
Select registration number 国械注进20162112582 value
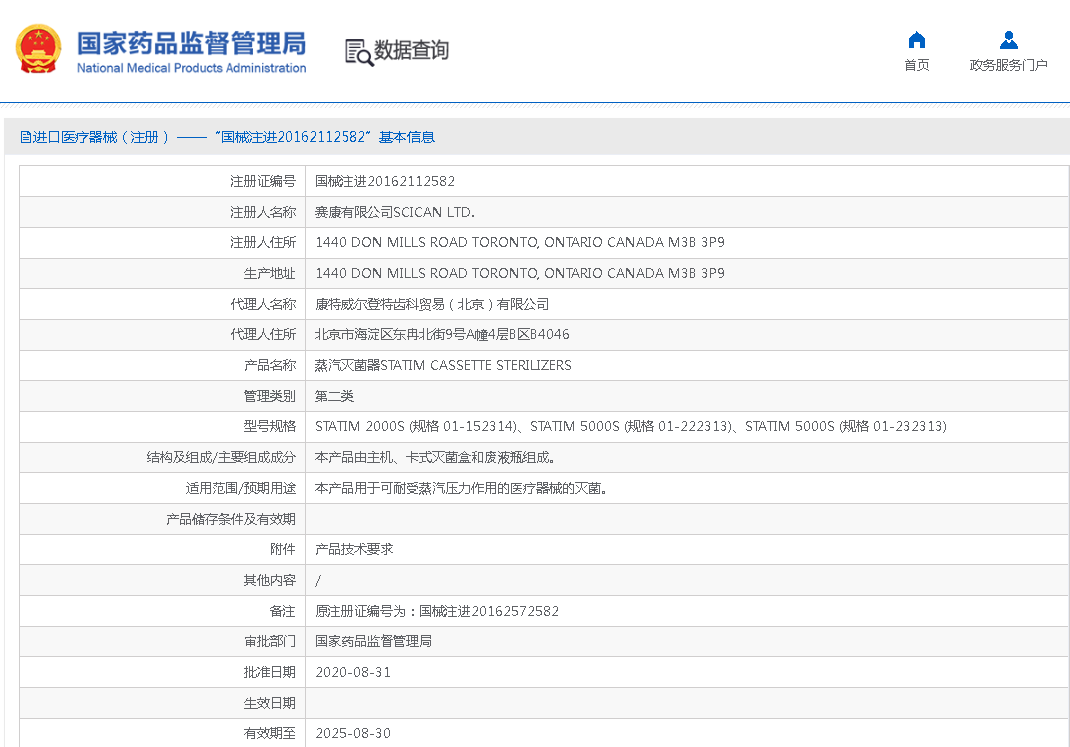click(385, 181)
